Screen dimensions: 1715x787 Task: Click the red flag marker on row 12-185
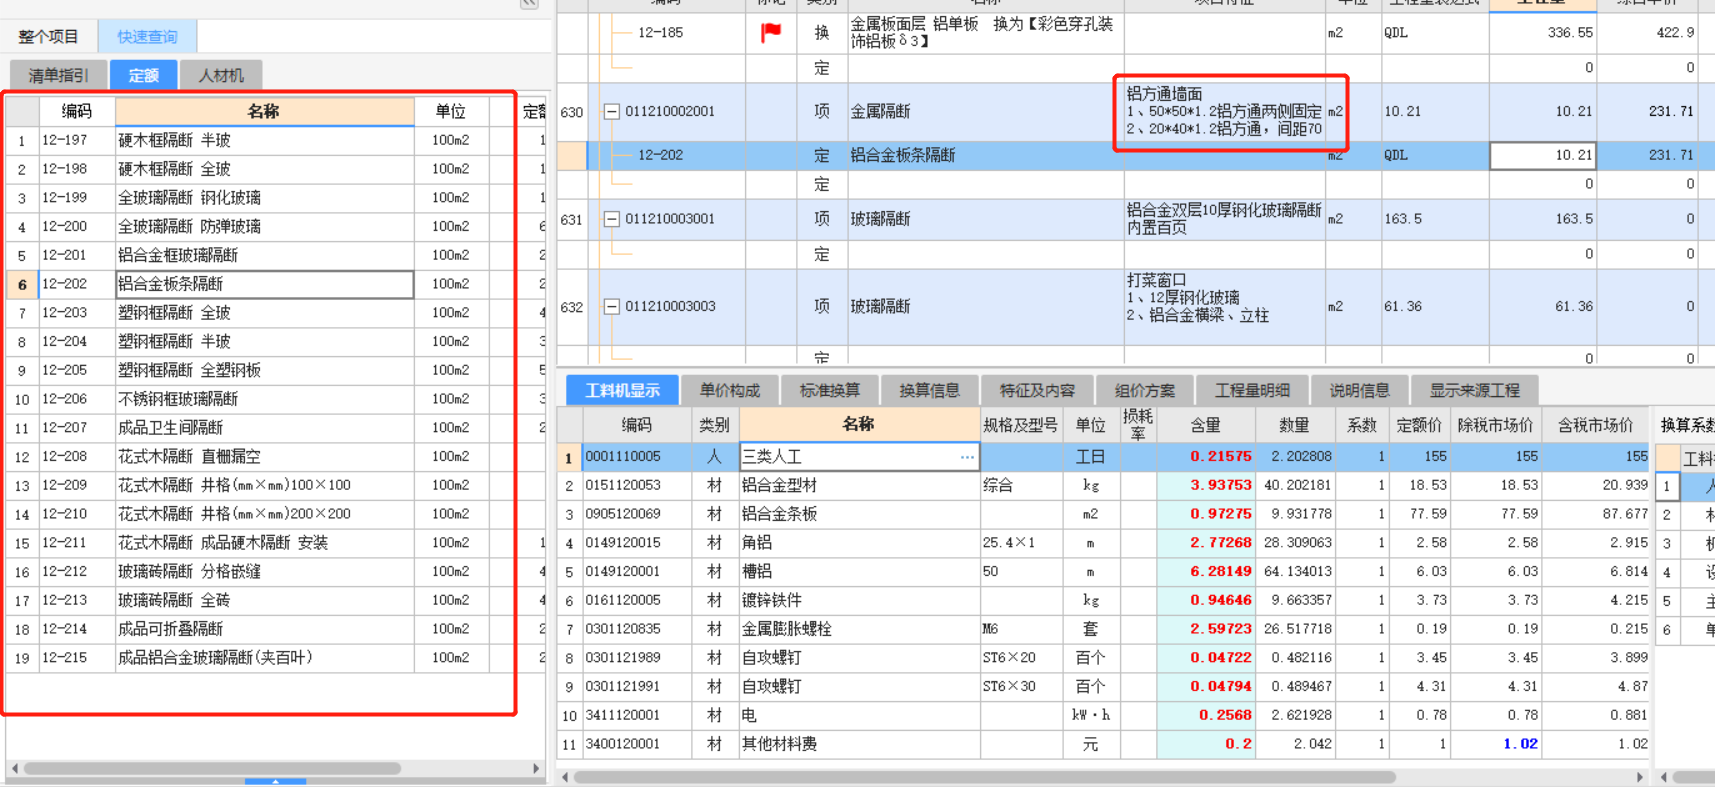coord(770,32)
